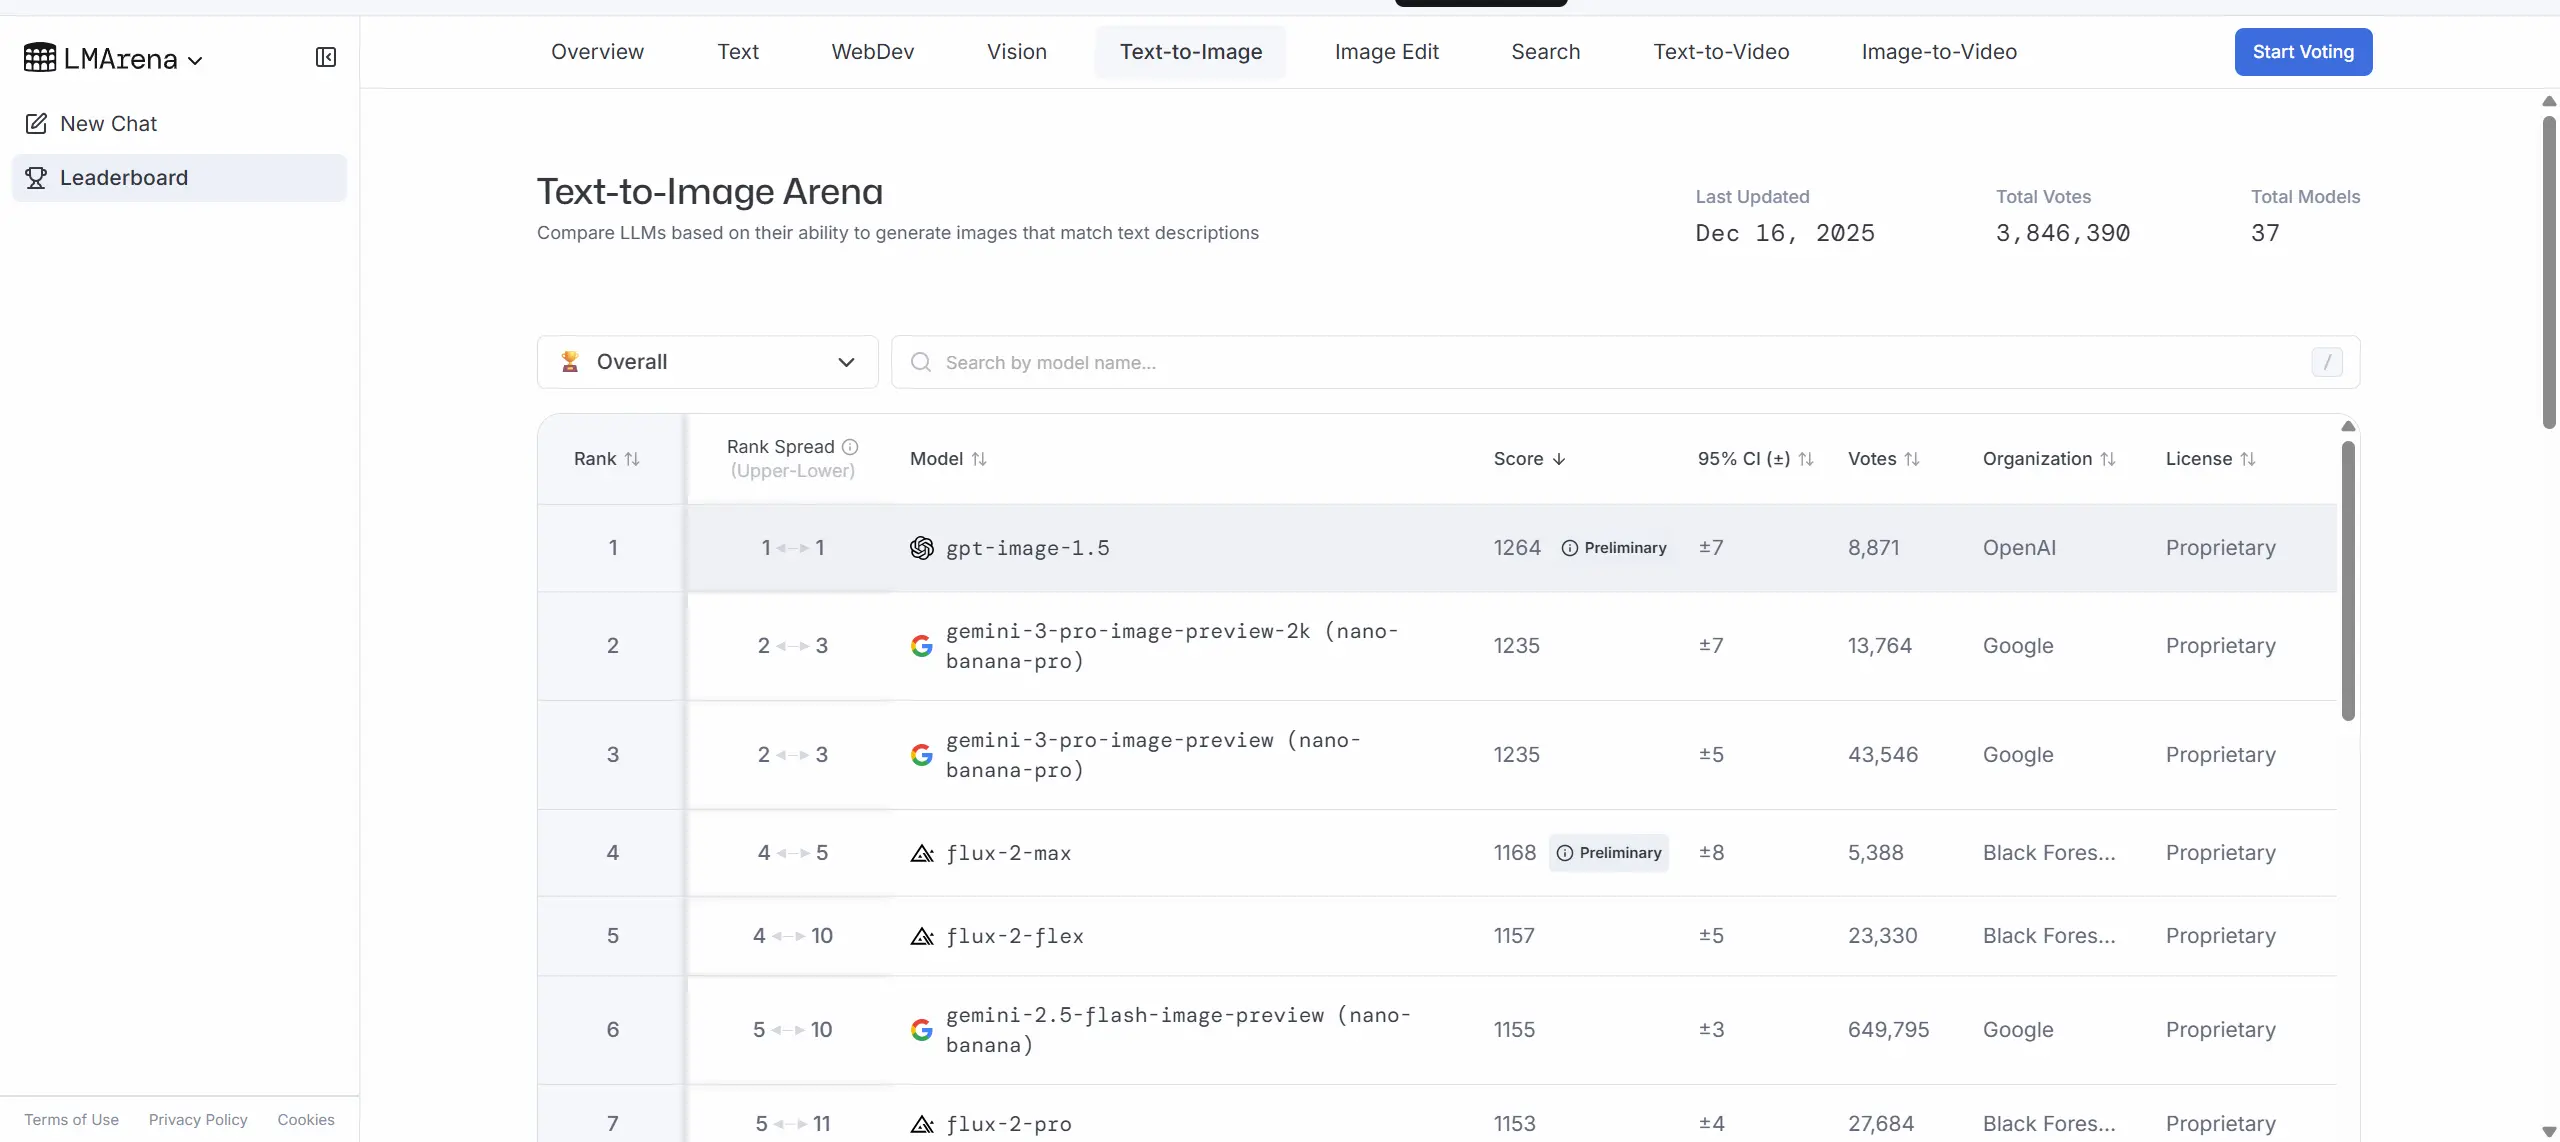The width and height of the screenshot is (2560, 1142).
Task: Open the Overall category dropdown
Action: [707, 362]
